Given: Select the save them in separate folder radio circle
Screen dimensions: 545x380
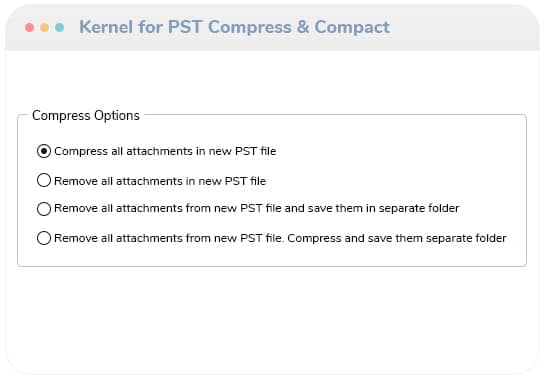Looking at the screenshot, I should pyautogui.click(x=44, y=209).
